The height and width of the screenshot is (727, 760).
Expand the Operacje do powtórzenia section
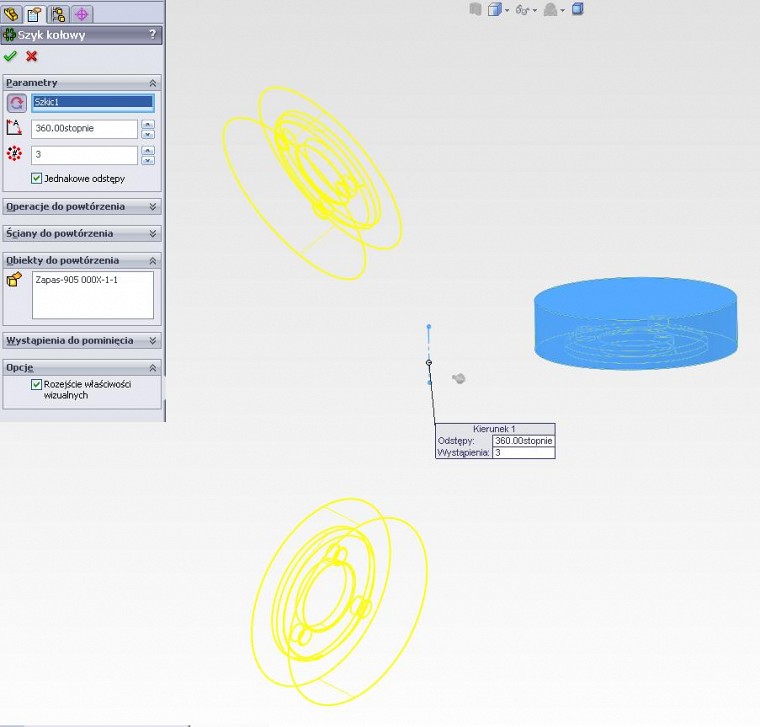(153, 206)
